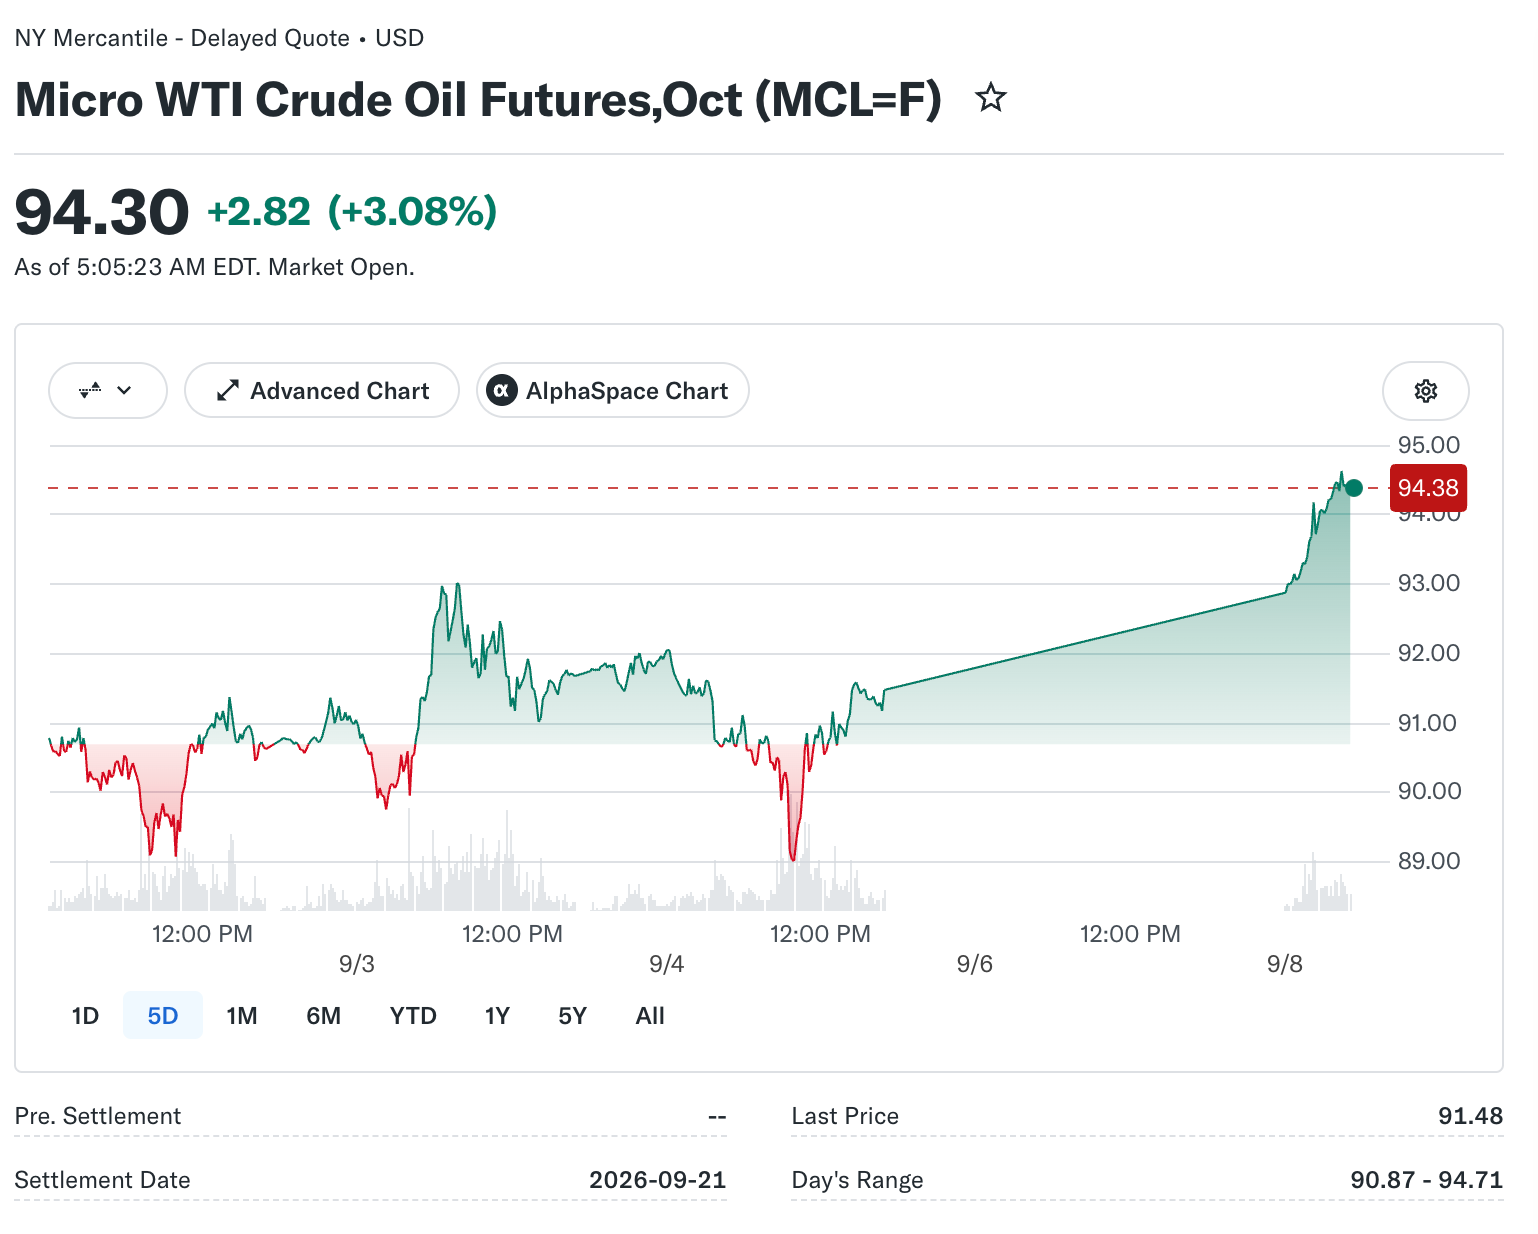Open chart settings gear icon
1538x1234 pixels.
[x=1425, y=391]
